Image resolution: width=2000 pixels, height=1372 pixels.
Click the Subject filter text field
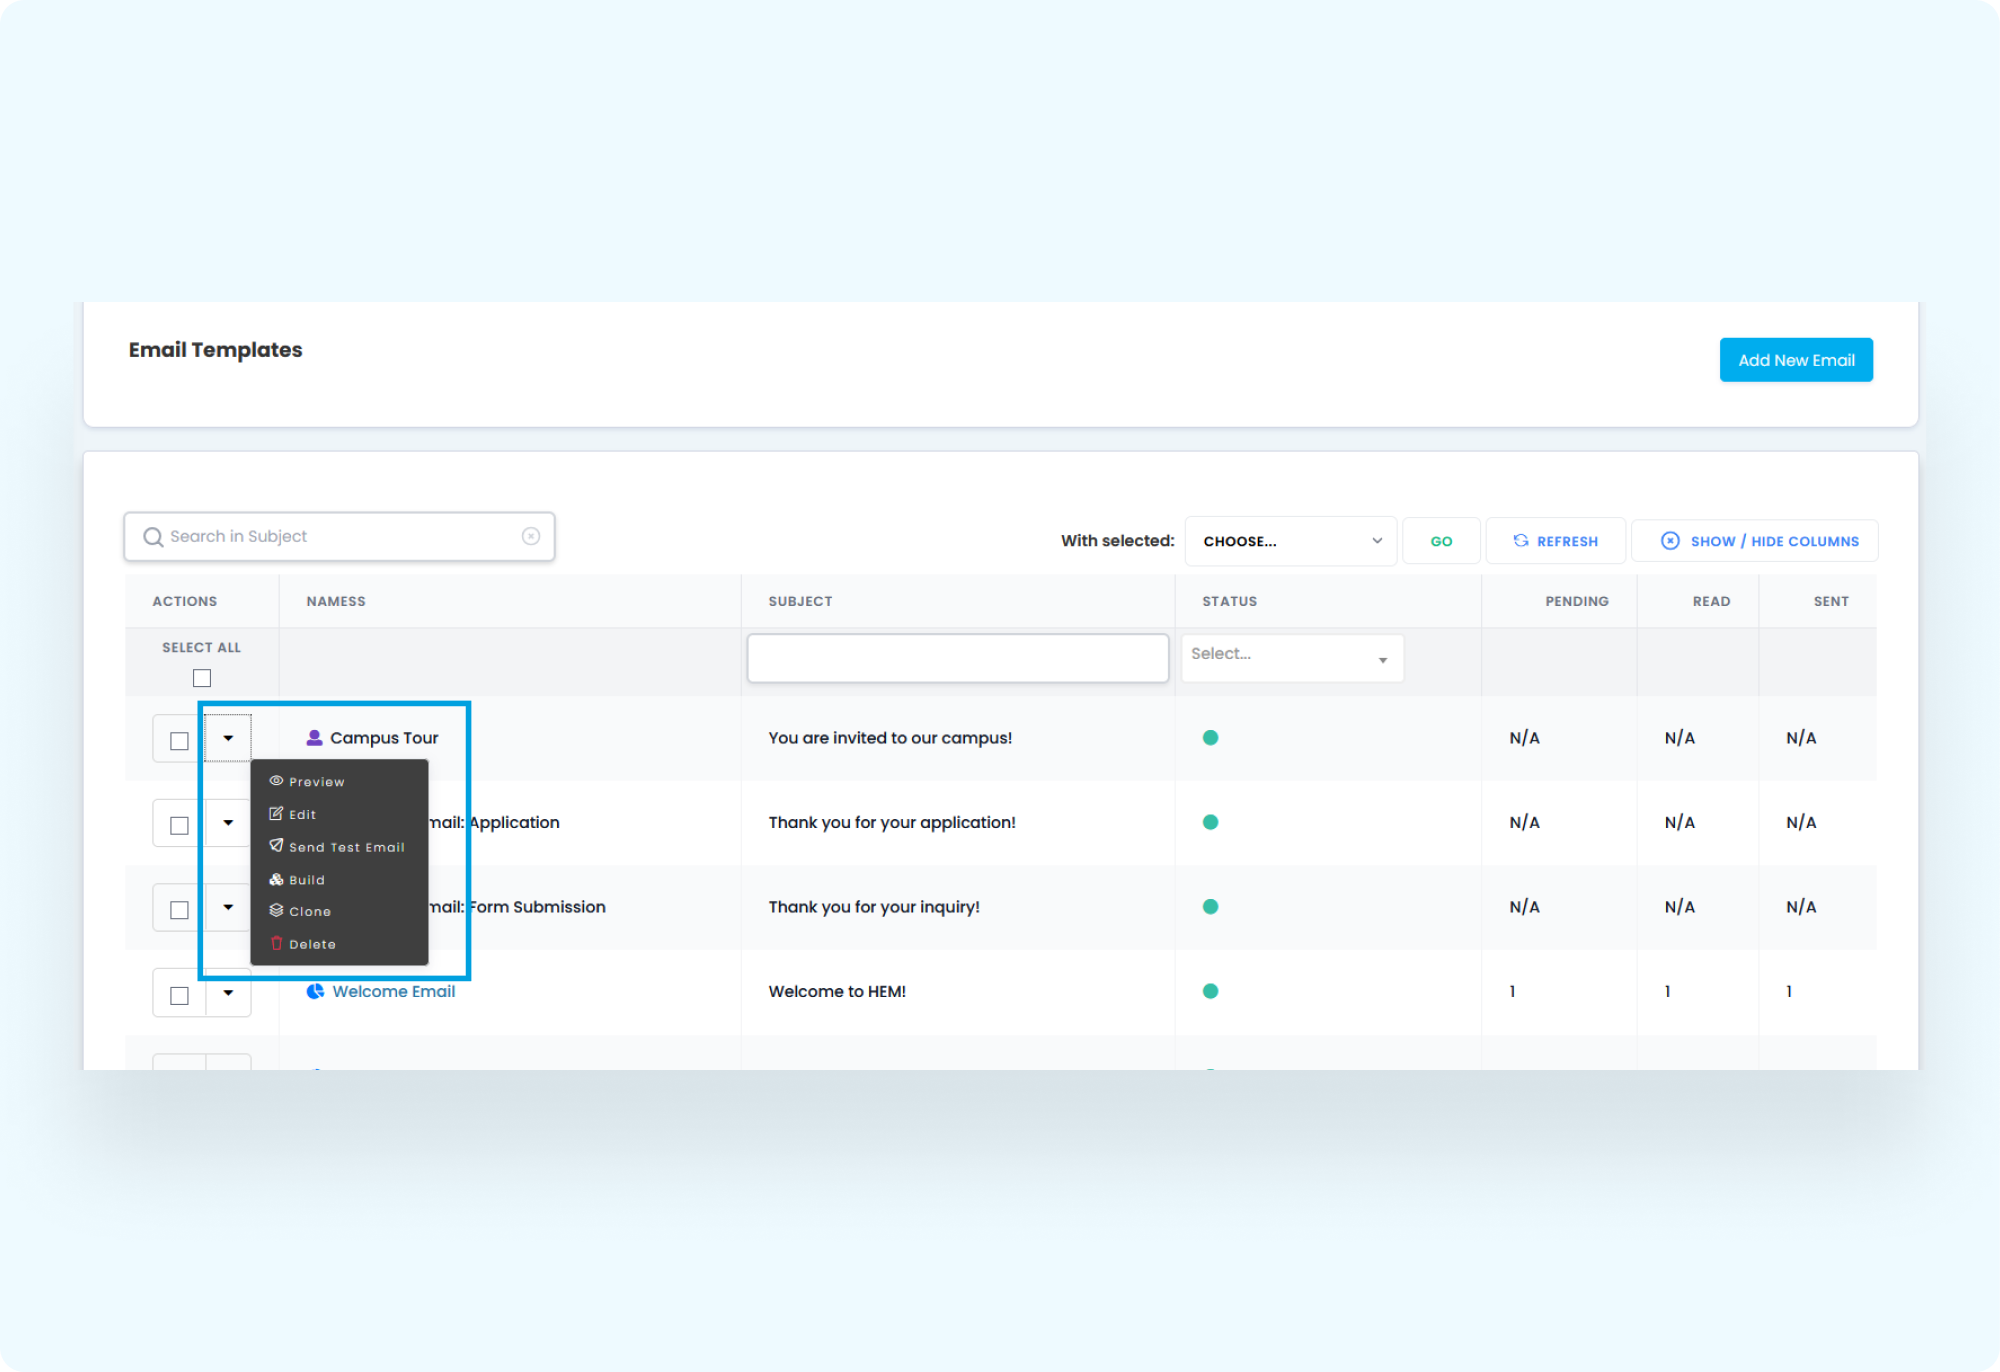[957, 658]
